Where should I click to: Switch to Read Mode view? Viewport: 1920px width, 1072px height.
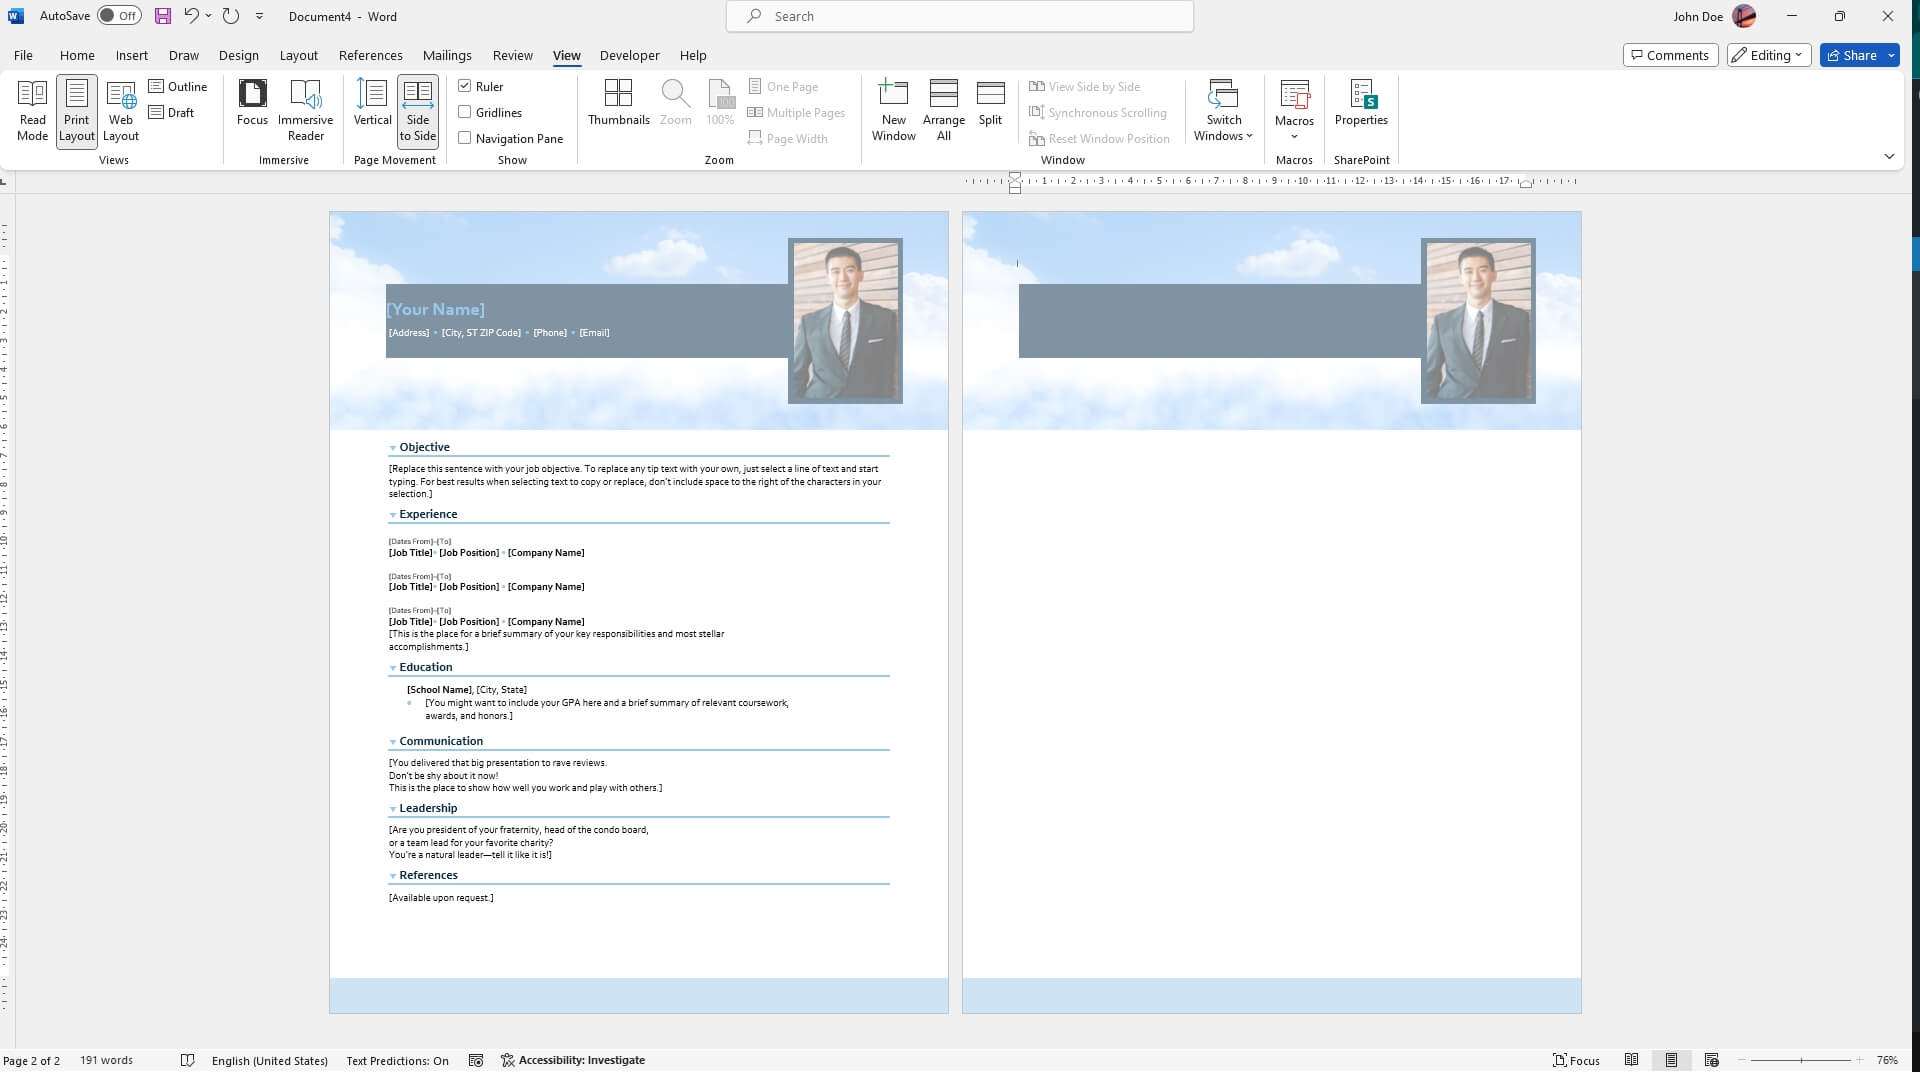click(32, 110)
